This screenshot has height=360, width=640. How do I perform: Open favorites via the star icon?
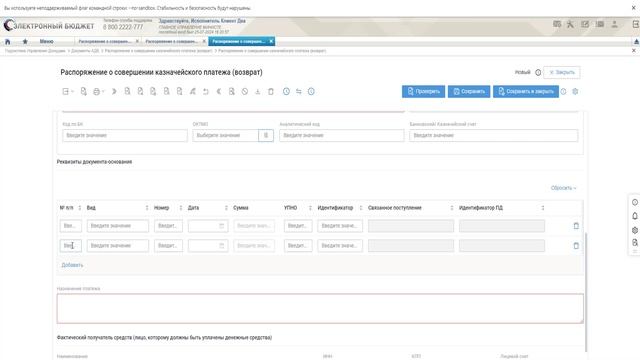click(25, 42)
